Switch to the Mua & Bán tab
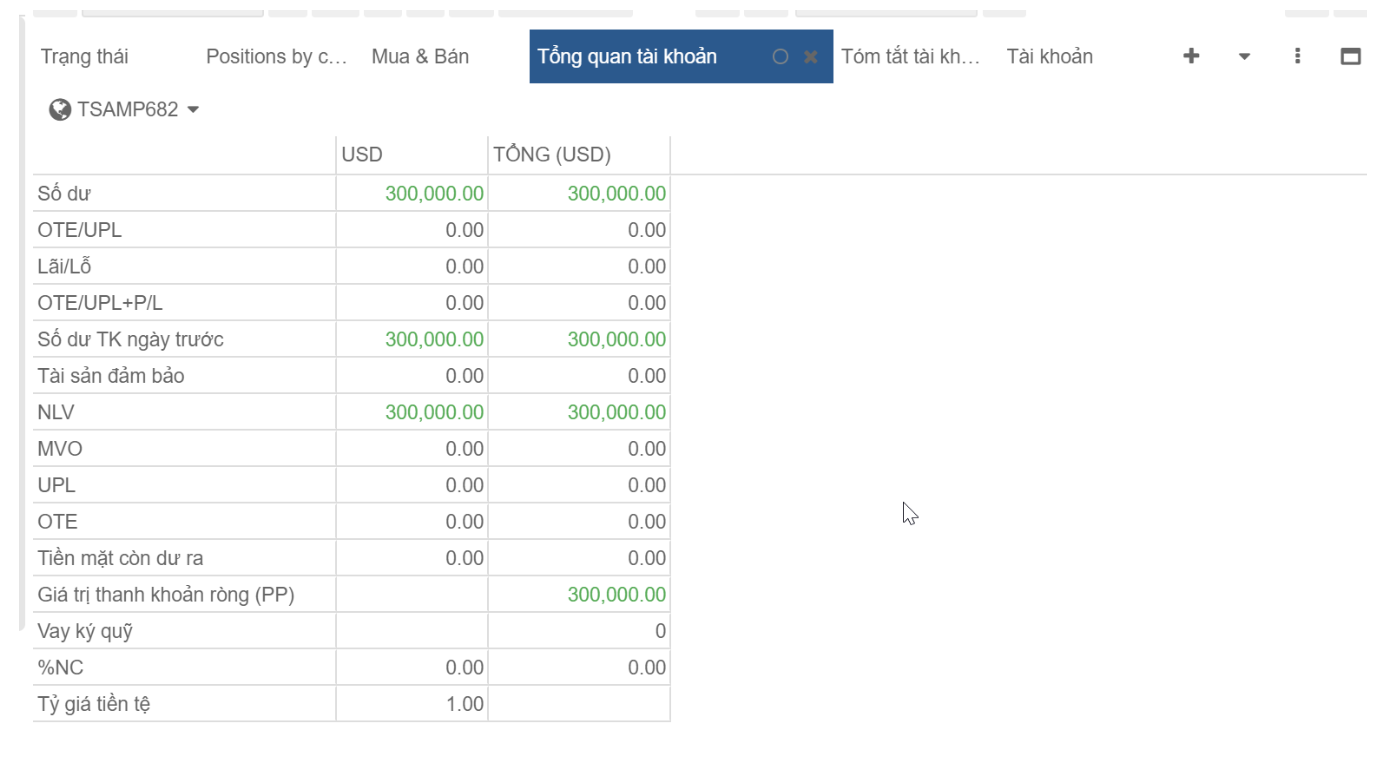This screenshot has width=1382, height=758. [x=420, y=57]
